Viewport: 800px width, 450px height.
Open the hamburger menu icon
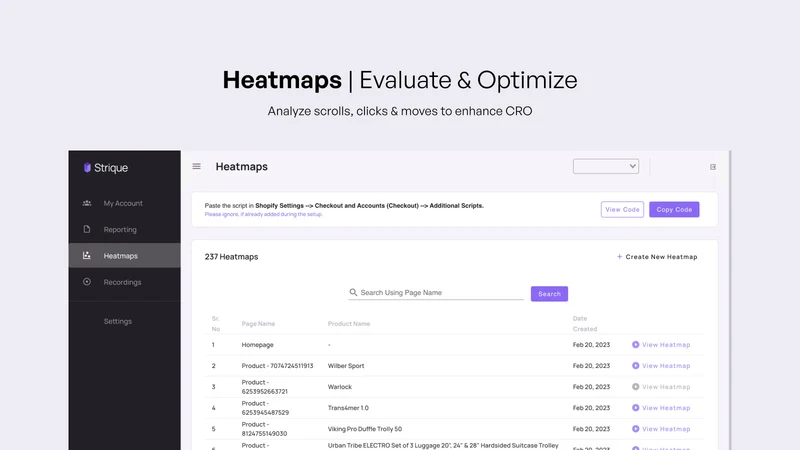(196, 166)
